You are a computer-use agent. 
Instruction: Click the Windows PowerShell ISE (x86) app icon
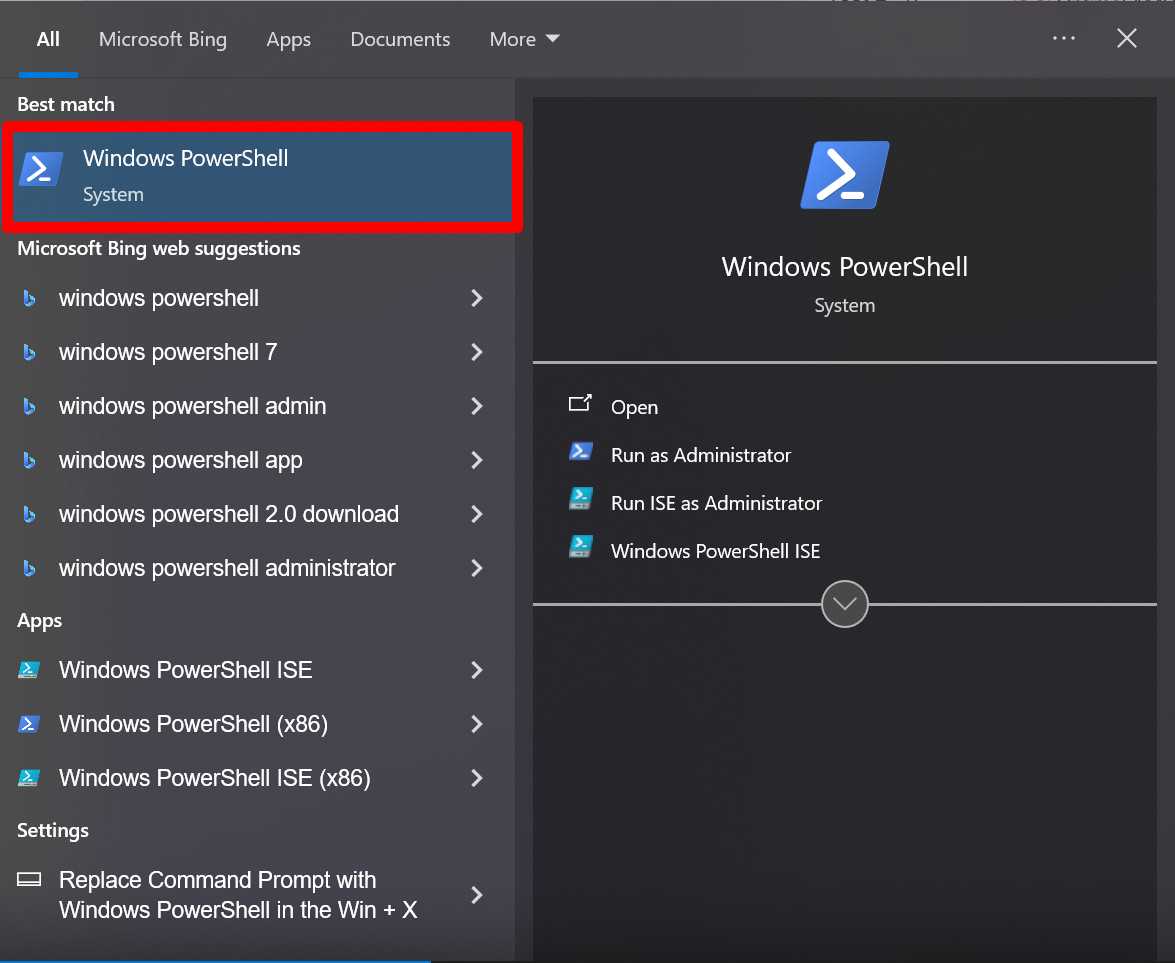[28, 778]
